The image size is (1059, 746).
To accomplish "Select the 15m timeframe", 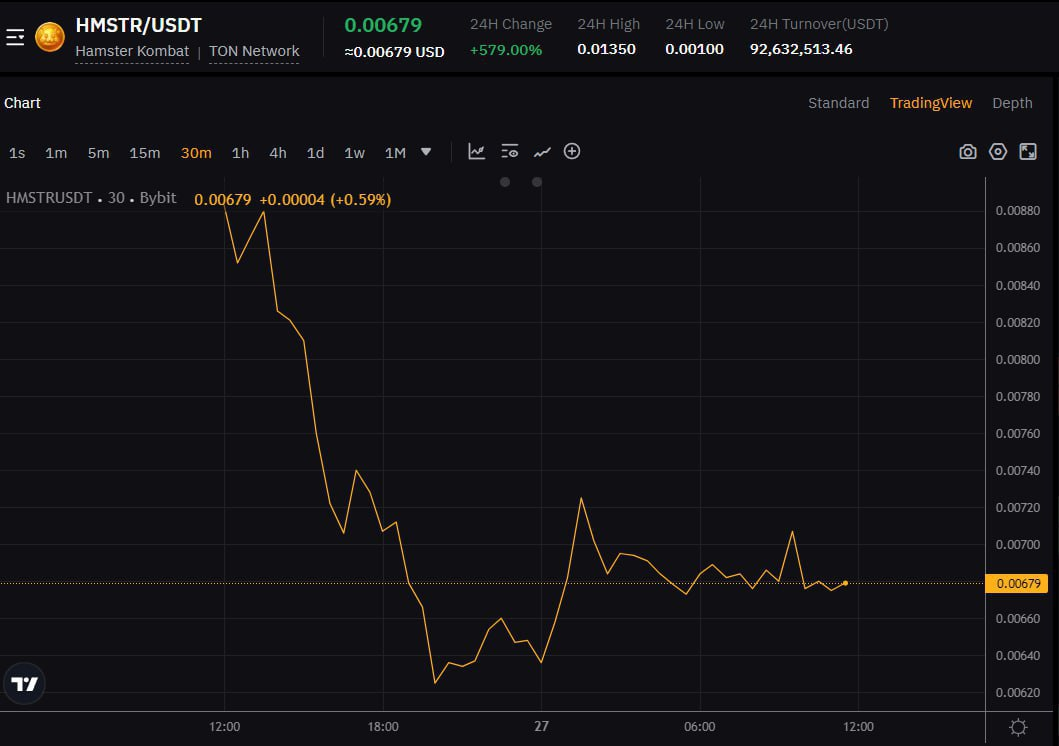I will pos(145,153).
